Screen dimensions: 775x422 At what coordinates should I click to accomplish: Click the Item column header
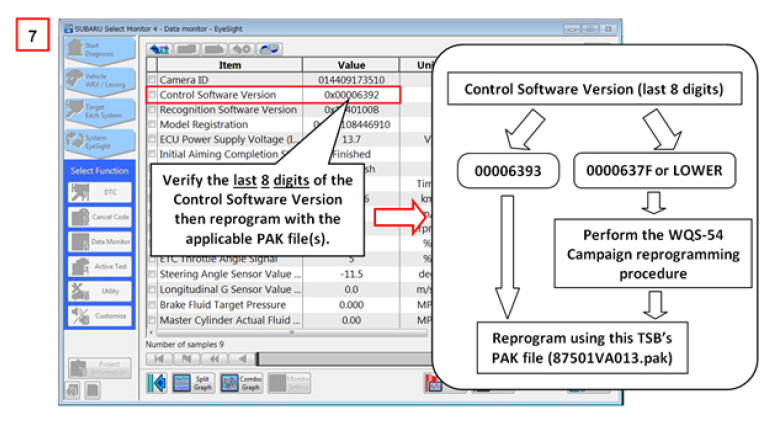(x=229, y=64)
